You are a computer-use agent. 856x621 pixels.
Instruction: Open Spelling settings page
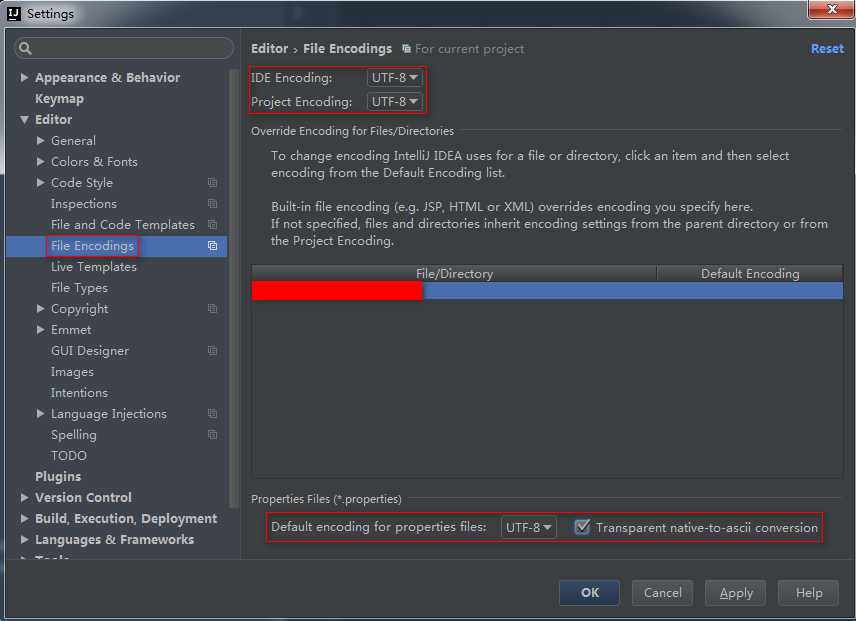(74, 435)
